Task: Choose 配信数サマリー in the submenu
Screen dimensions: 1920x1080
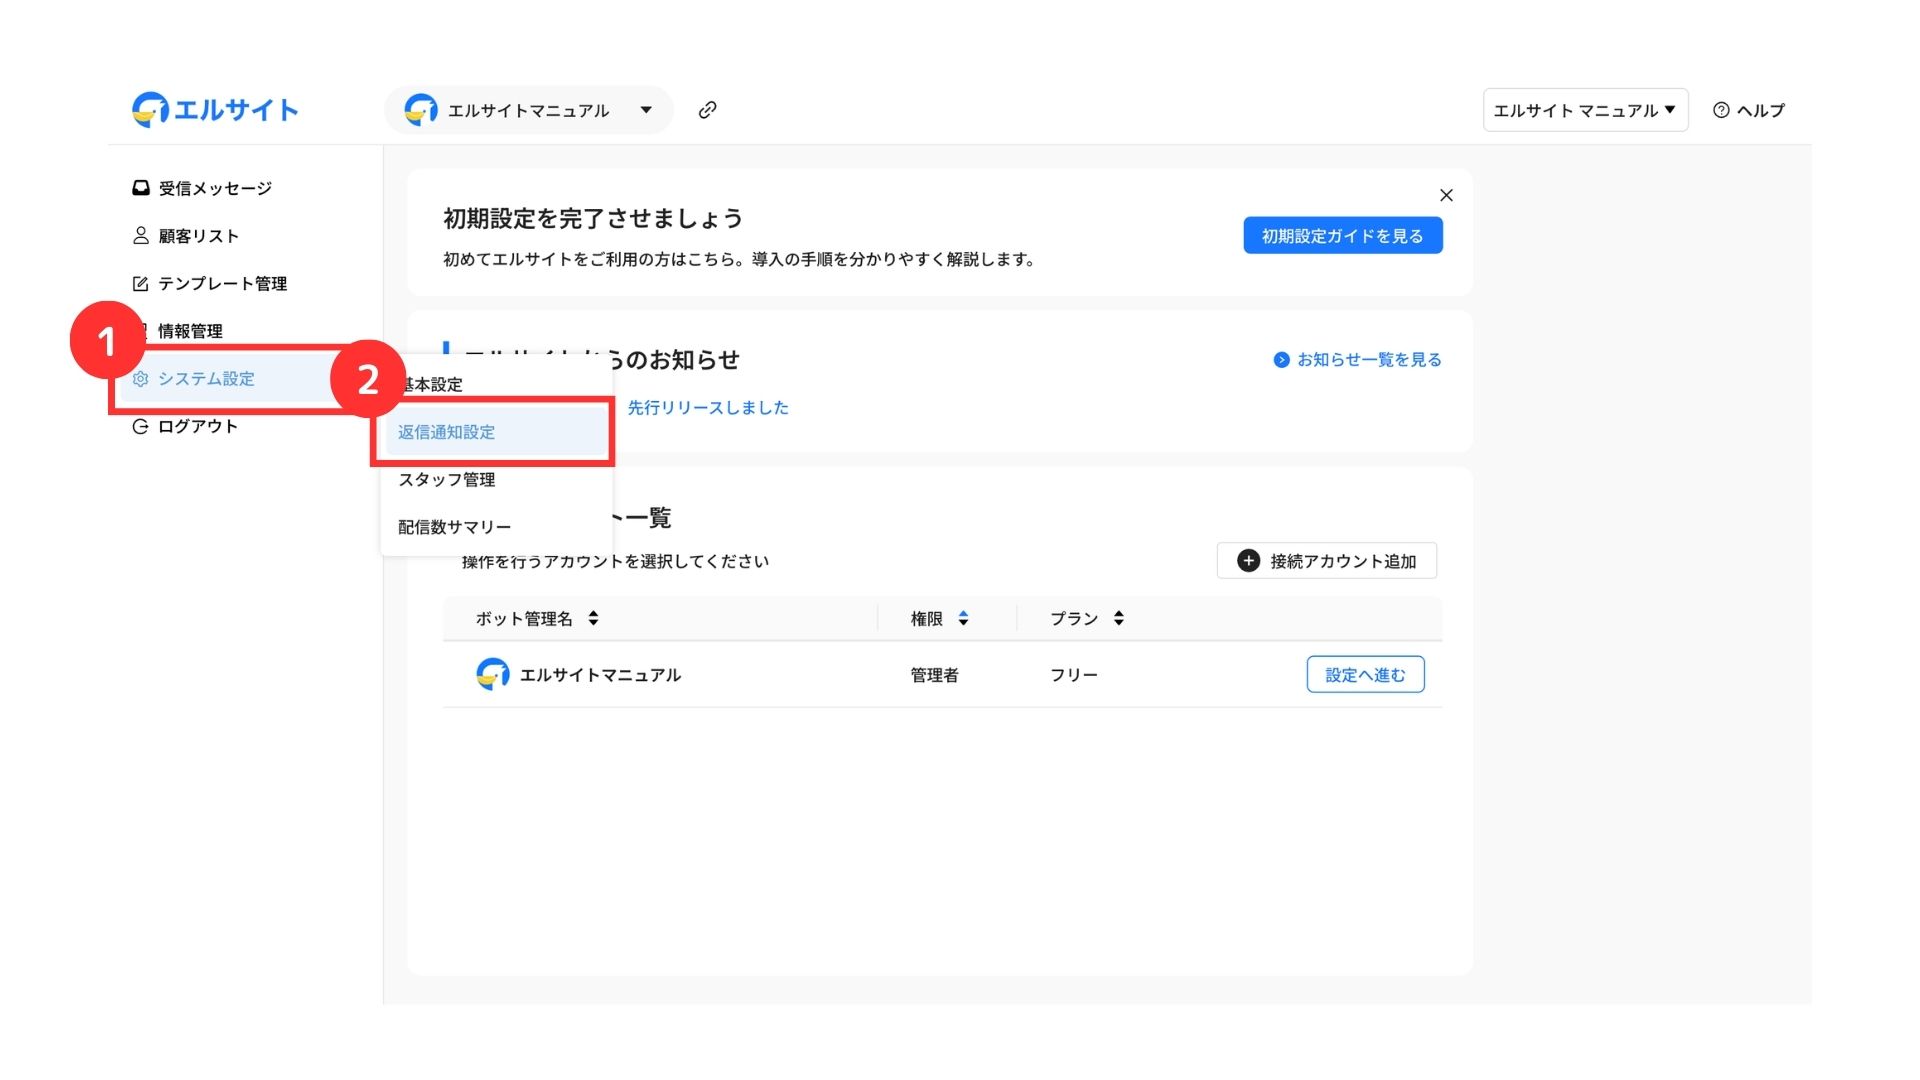Action: (454, 527)
